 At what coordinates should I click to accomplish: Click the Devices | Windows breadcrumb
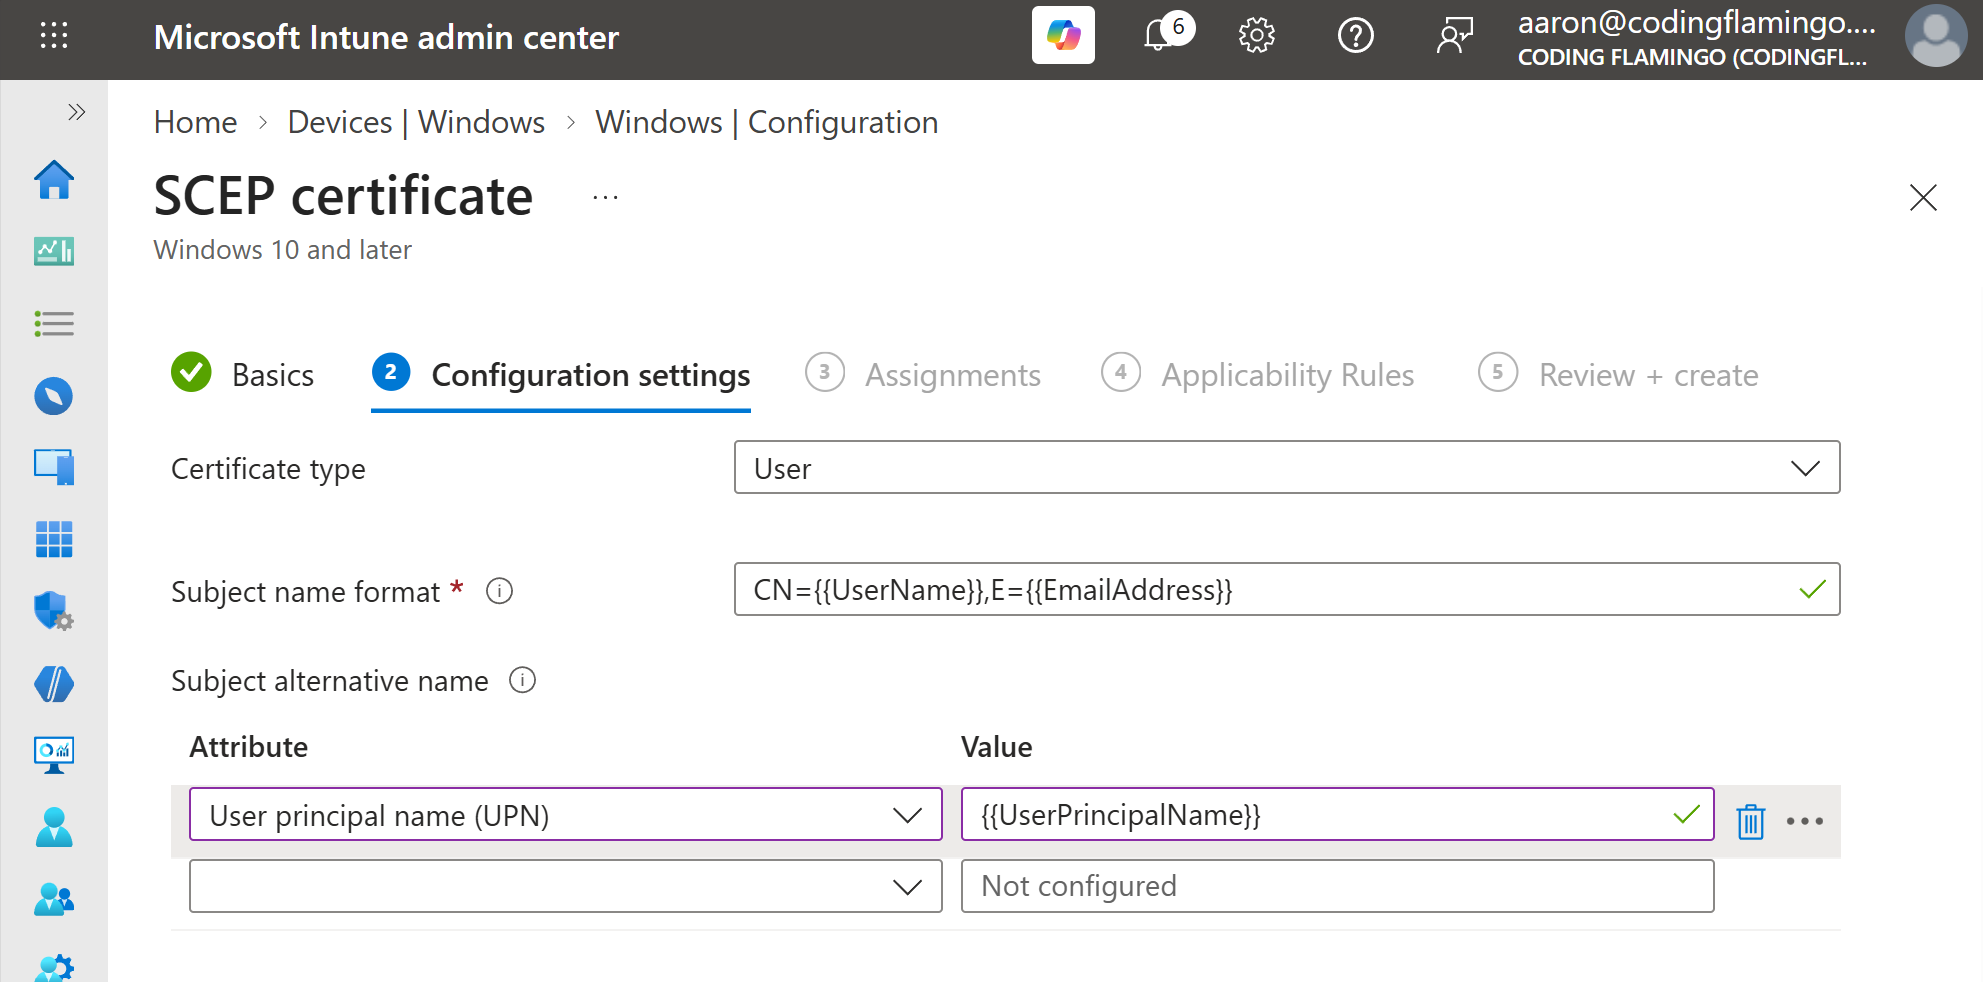416,122
